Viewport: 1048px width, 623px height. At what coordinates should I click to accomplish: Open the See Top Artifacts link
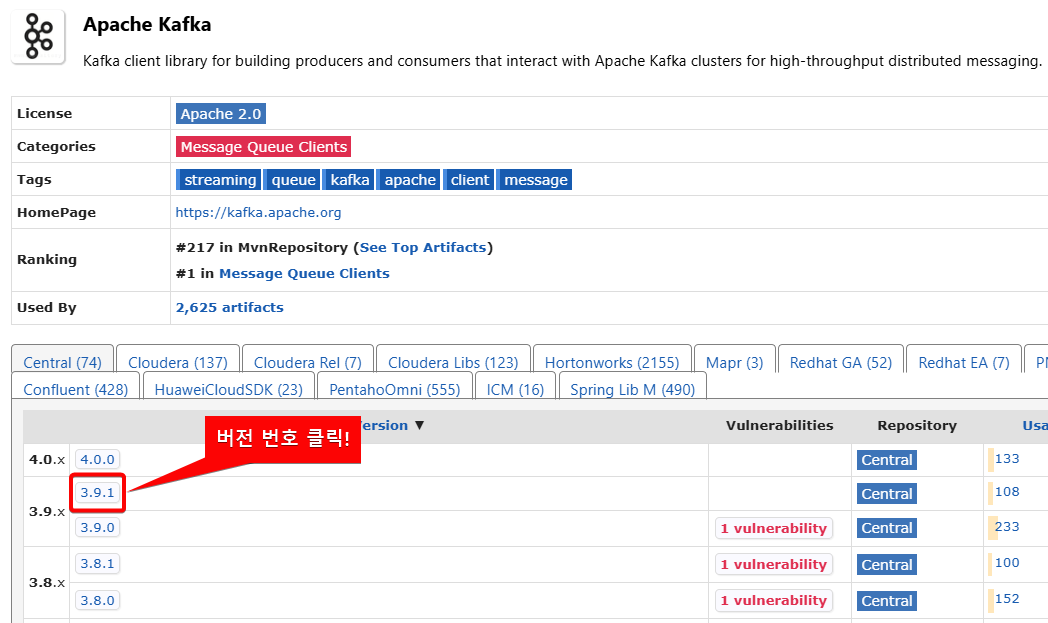click(422, 247)
